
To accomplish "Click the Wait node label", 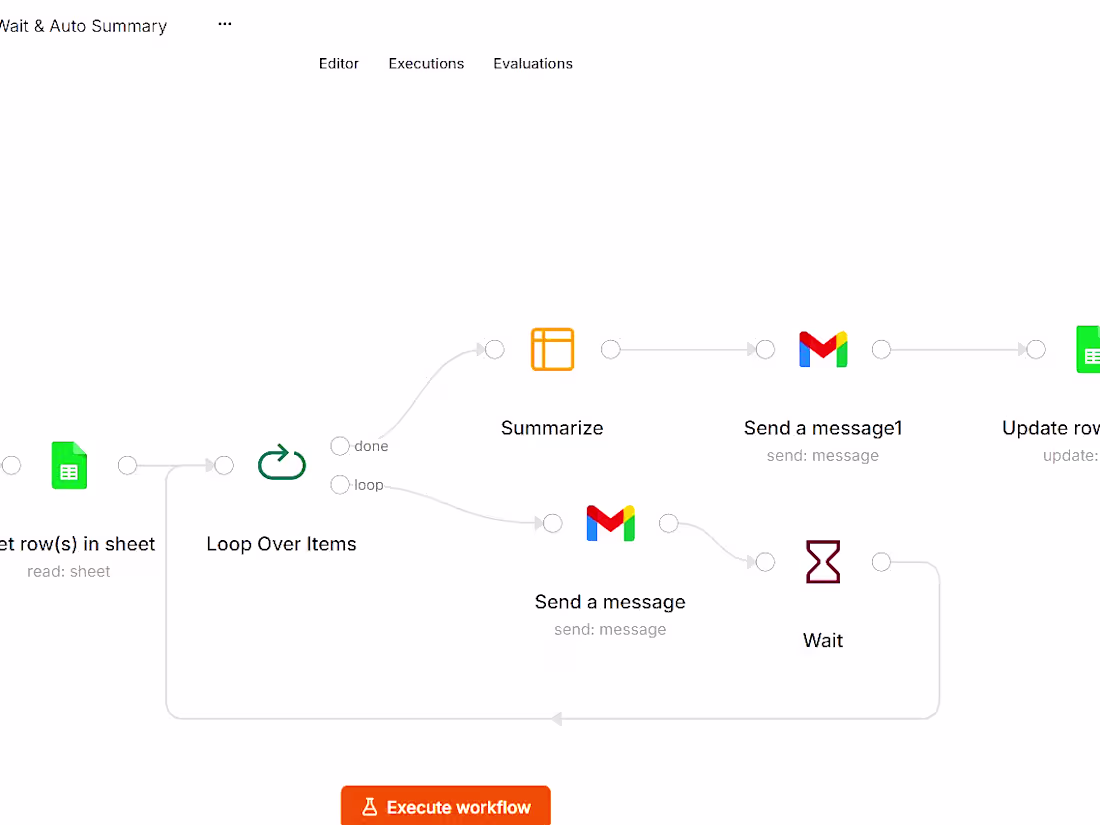I will 823,640.
